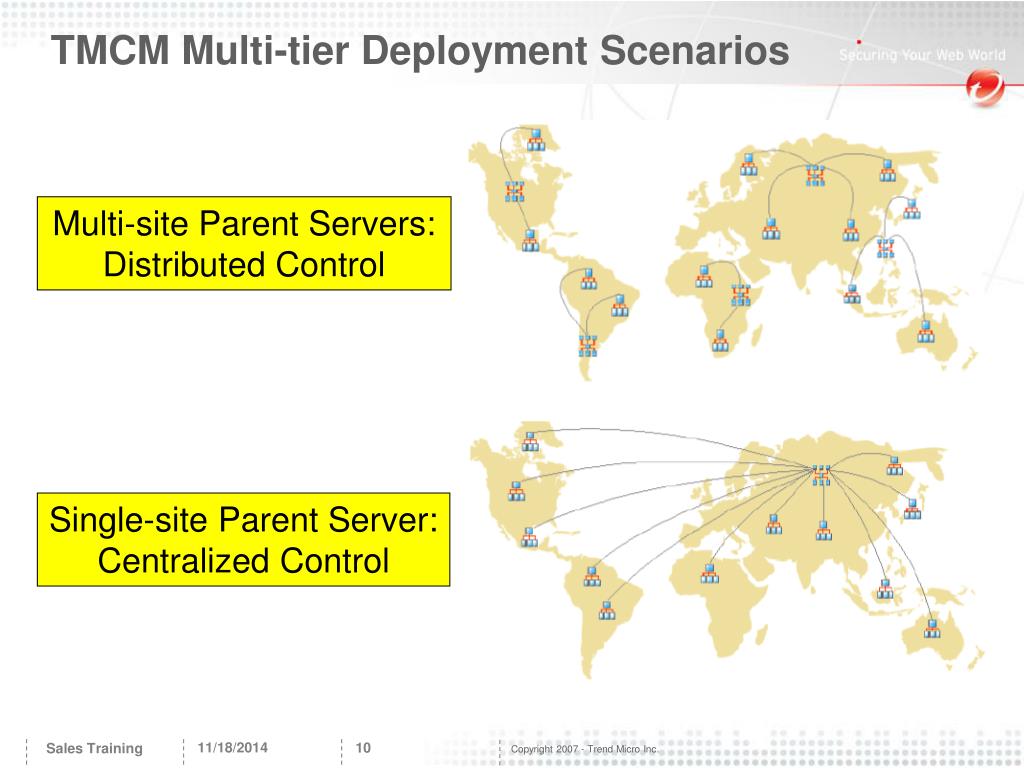Select Central America child server in Distributed Control map

point(530,240)
